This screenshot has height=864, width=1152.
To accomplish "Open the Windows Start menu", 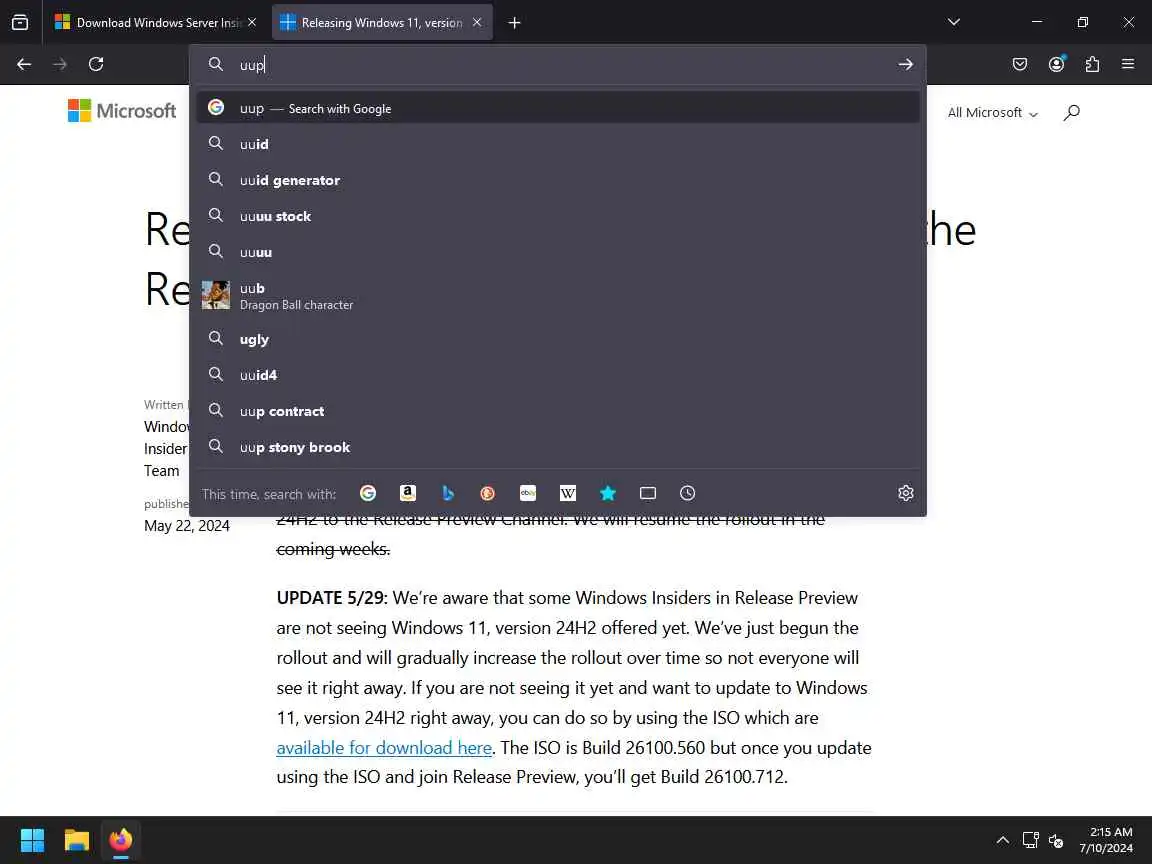I will point(32,840).
